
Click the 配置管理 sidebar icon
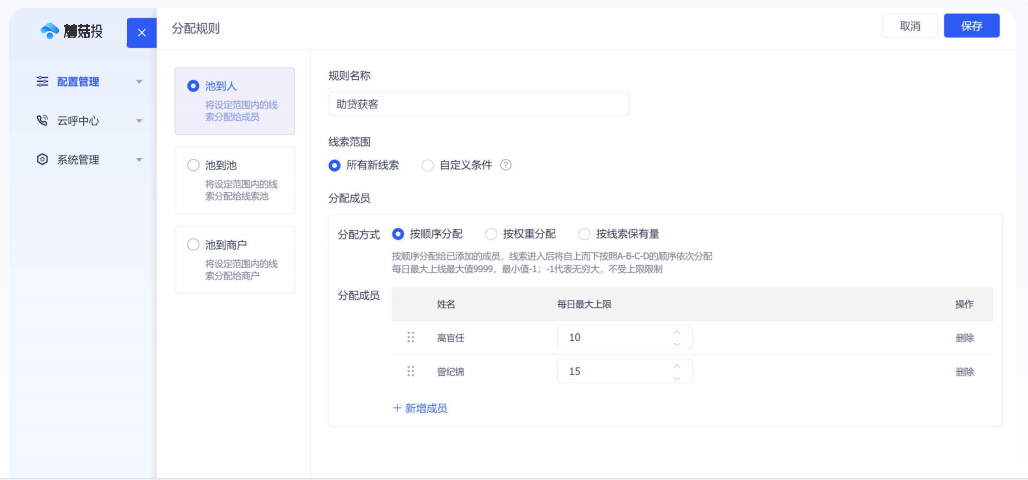pos(42,81)
